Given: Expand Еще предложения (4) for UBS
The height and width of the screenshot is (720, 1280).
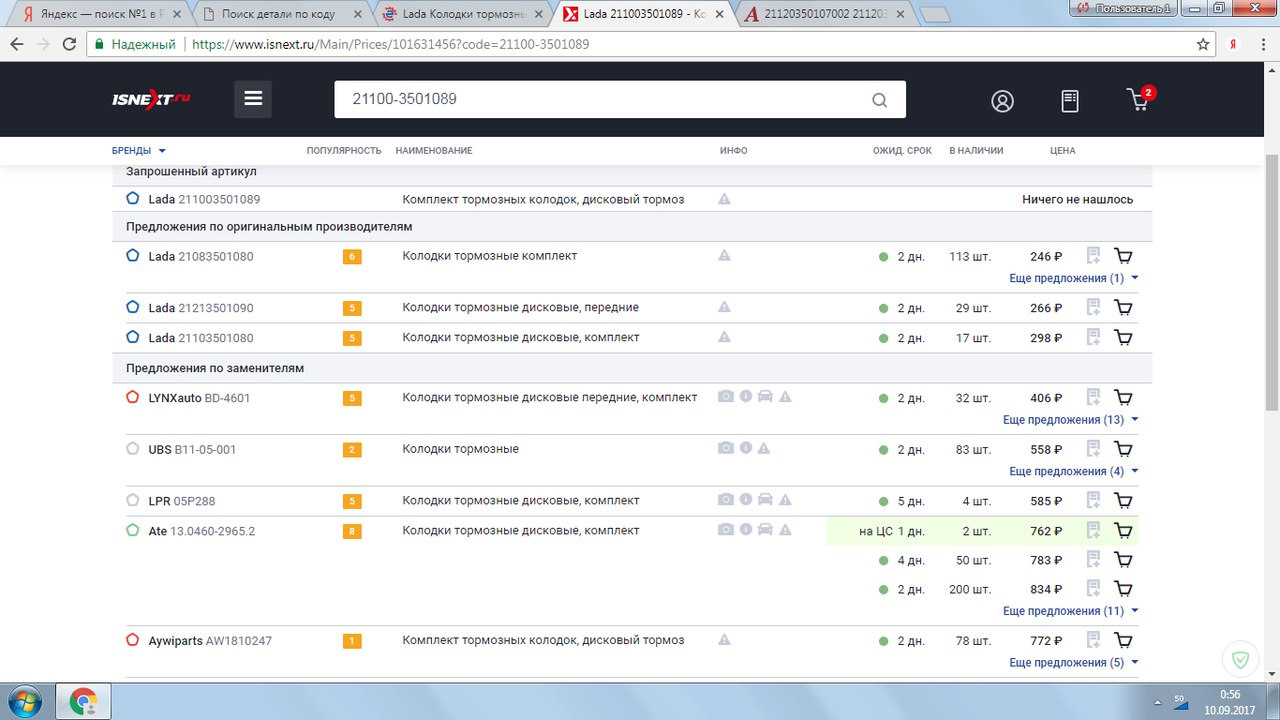Looking at the screenshot, I should [1074, 471].
